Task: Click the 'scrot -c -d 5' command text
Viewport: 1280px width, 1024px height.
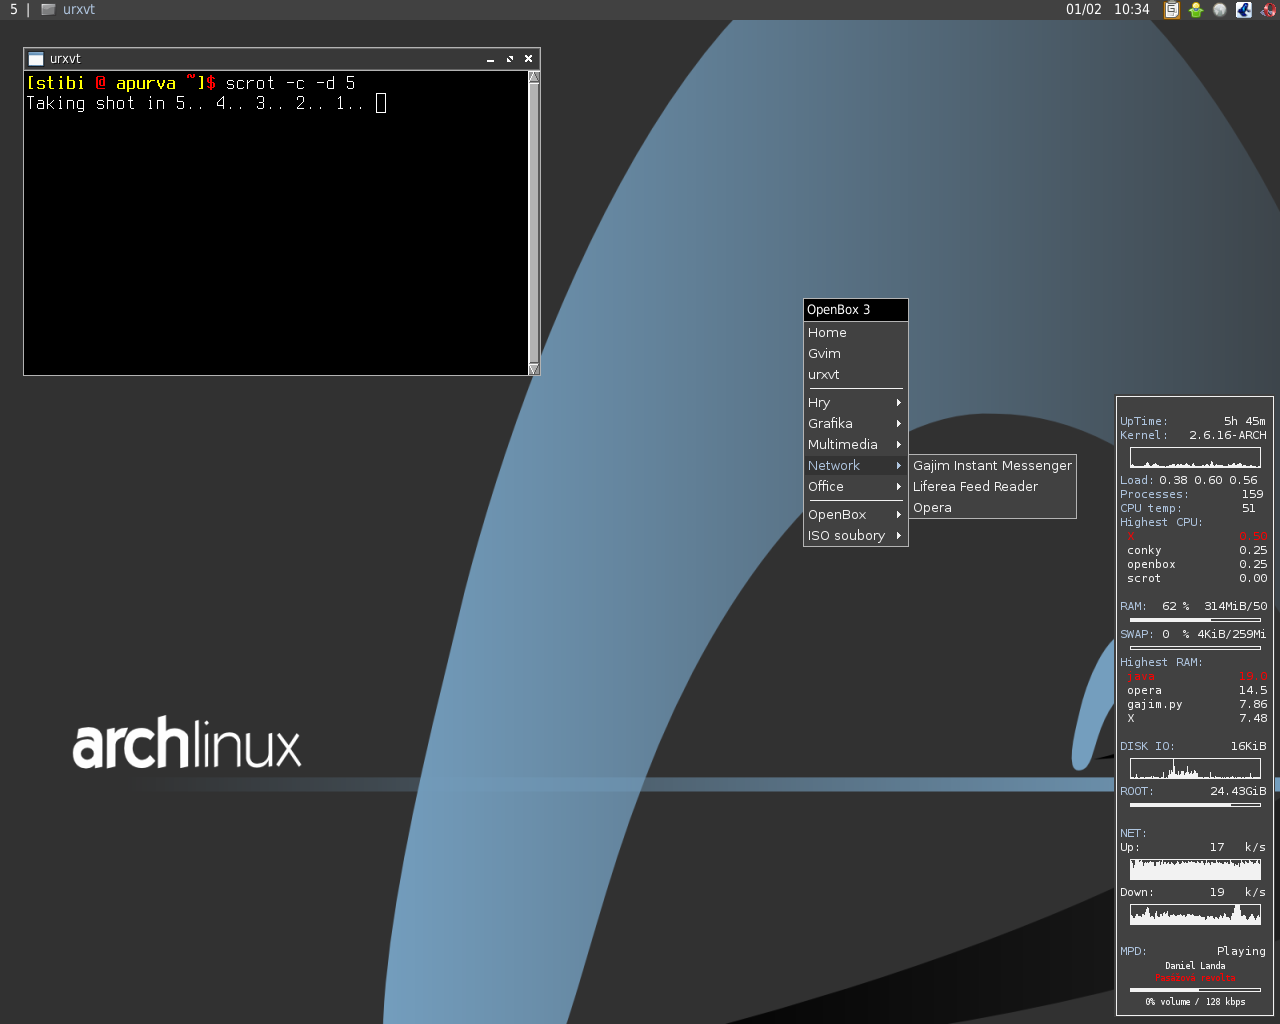Action: 290,83
